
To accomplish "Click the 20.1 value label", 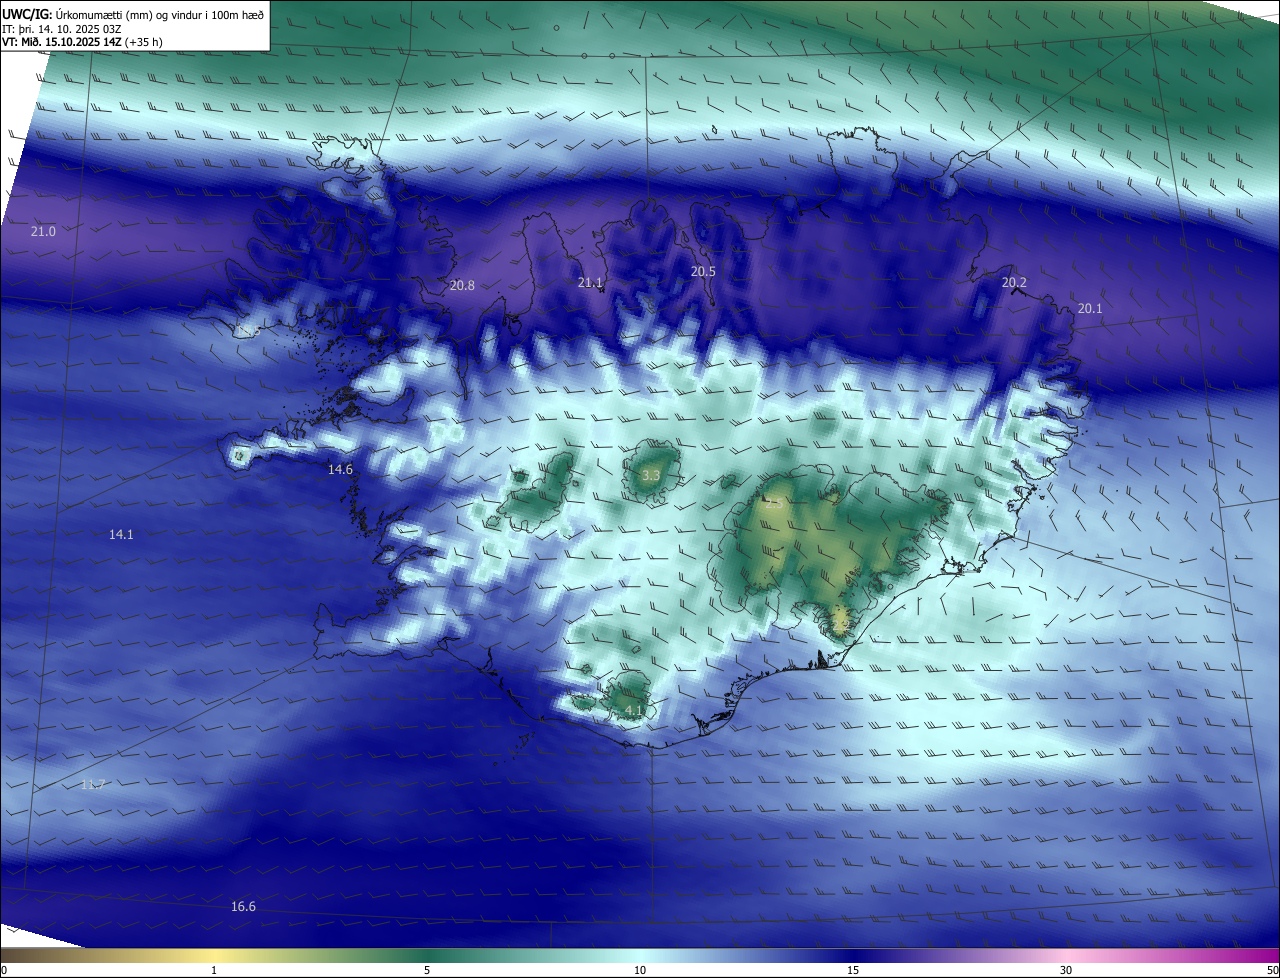I will (x=1089, y=309).
